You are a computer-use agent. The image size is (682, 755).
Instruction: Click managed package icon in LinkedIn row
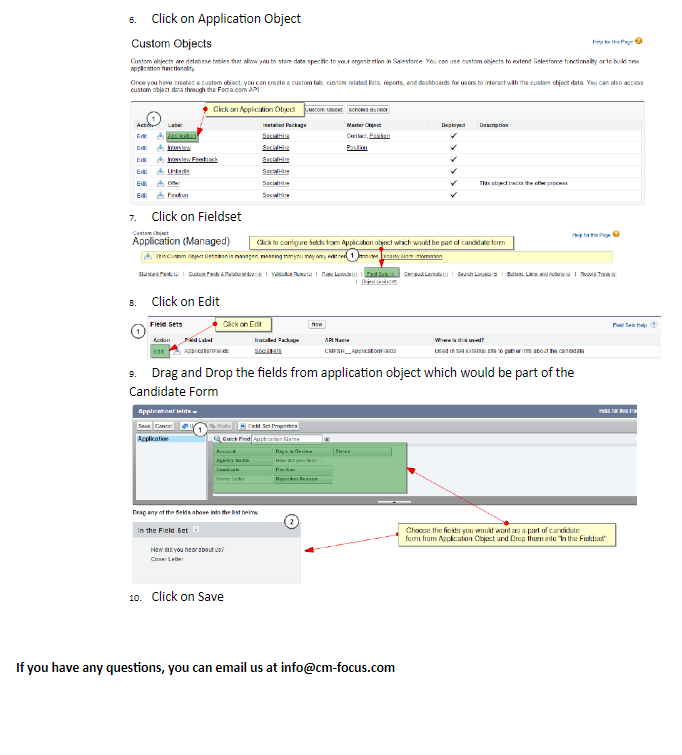[160, 171]
